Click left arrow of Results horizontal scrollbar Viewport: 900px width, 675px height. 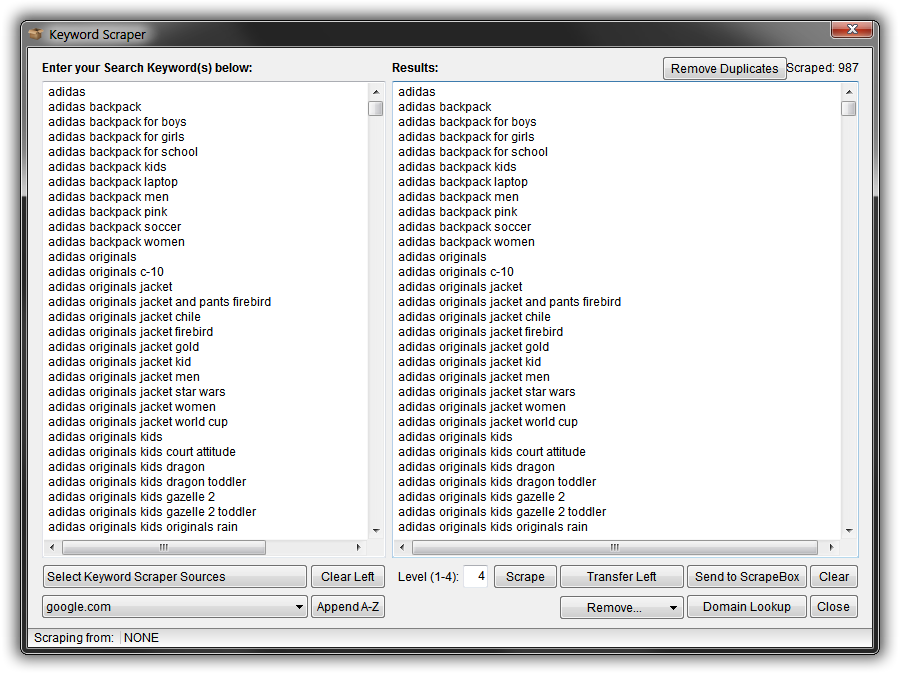[x=402, y=548]
